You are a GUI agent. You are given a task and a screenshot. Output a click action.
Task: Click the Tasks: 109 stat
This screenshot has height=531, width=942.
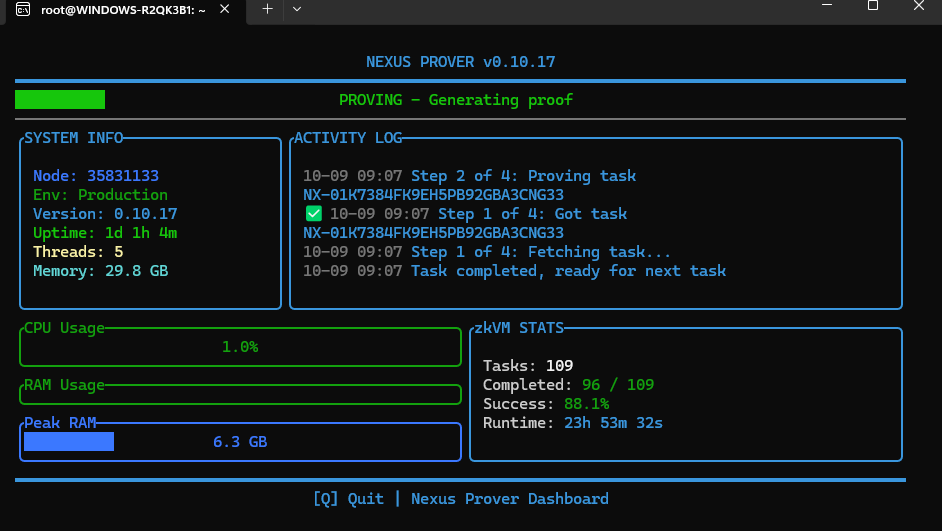point(528,366)
